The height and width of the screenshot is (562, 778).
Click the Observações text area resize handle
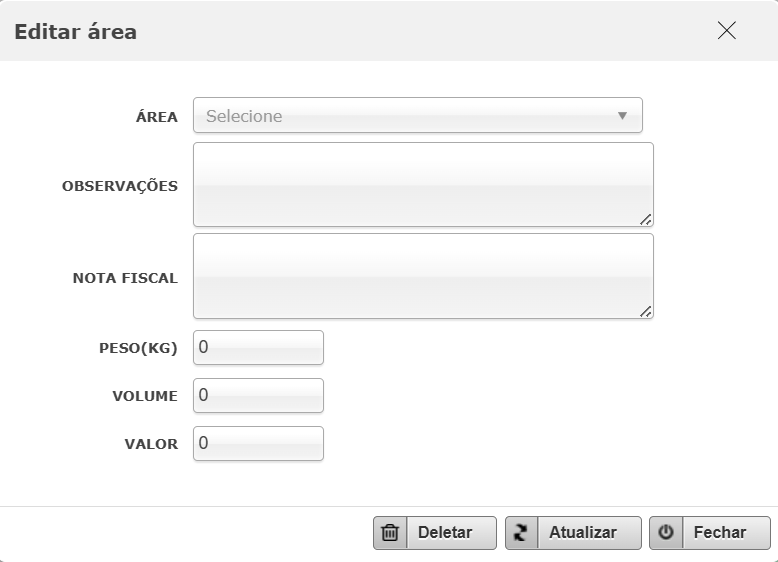coord(646,220)
